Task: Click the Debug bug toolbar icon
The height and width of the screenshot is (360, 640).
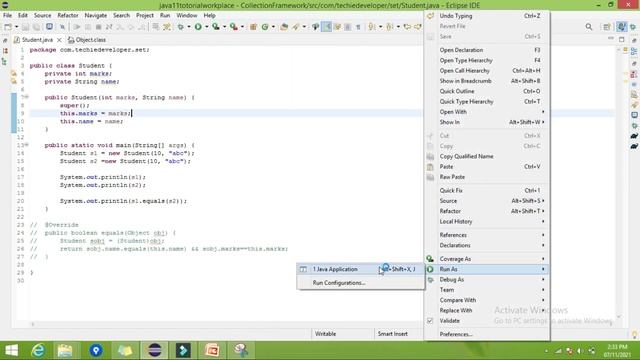Action: point(180,27)
